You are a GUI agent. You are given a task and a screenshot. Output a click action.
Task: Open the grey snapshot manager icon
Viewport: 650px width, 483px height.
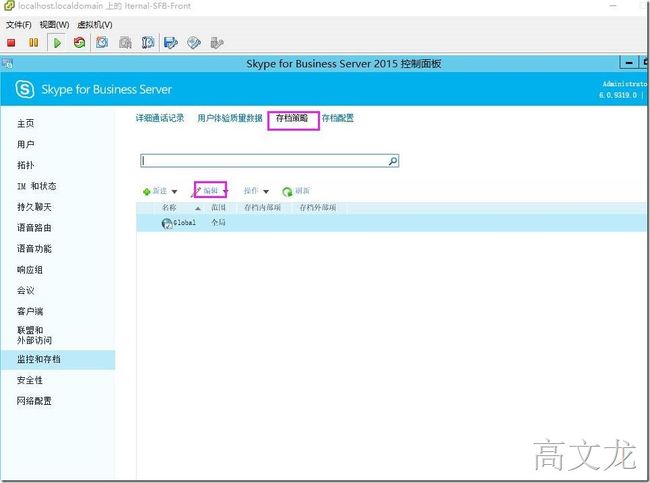tap(125, 42)
